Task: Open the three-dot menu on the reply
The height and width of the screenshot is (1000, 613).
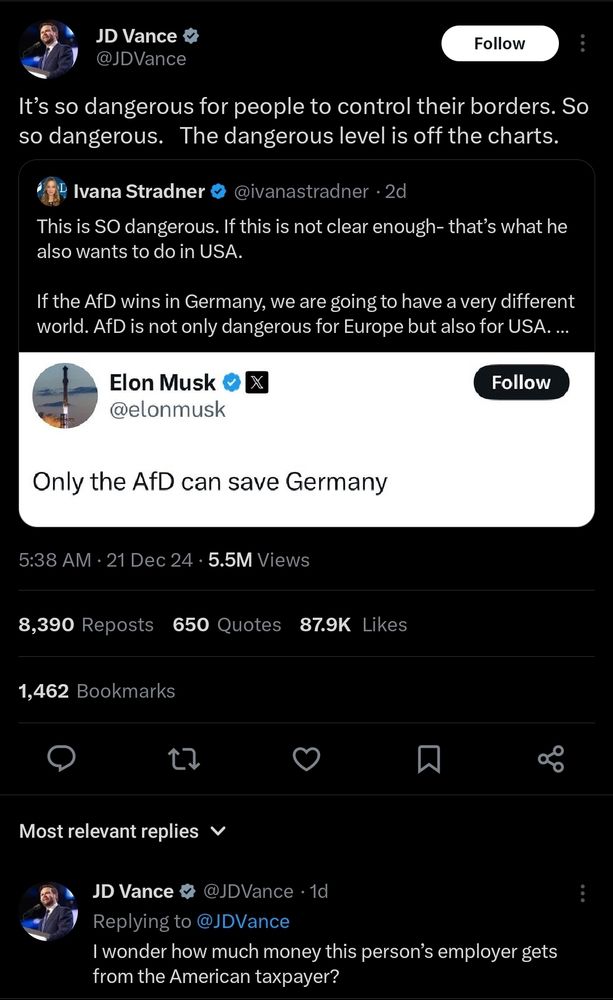Action: coord(583,892)
